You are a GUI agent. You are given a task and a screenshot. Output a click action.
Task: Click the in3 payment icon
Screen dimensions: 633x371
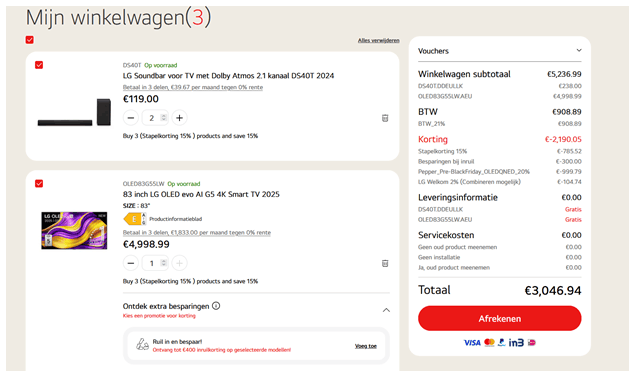516,343
